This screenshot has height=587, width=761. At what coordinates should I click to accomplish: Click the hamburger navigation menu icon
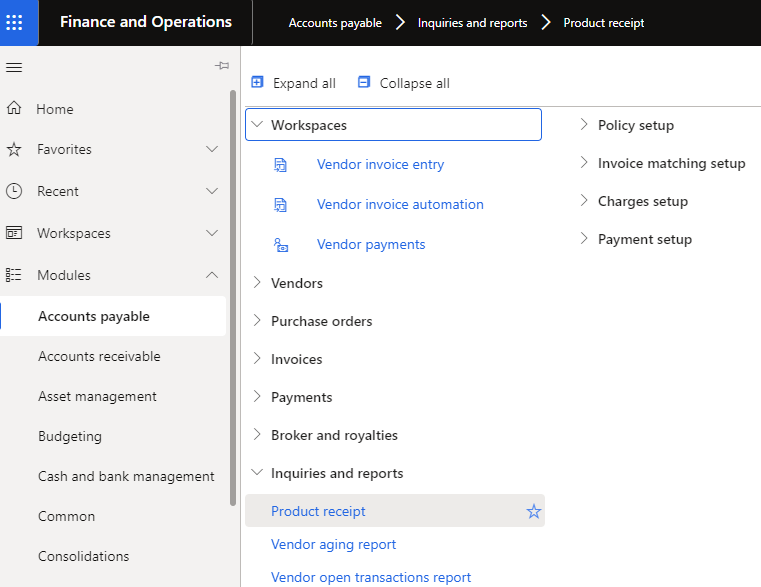coord(14,67)
